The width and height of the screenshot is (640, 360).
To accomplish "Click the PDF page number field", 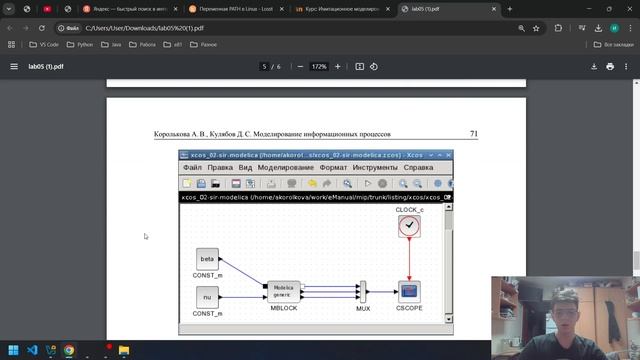I will [x=264, y=67].
